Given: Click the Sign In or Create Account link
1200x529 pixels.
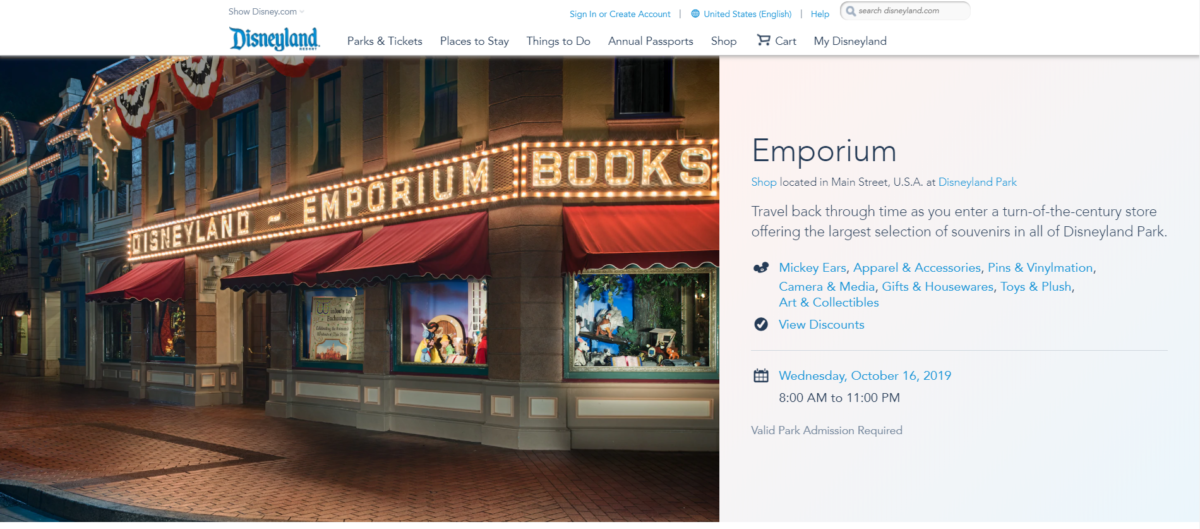Looking at the screenshot, I should click(620, 14).
